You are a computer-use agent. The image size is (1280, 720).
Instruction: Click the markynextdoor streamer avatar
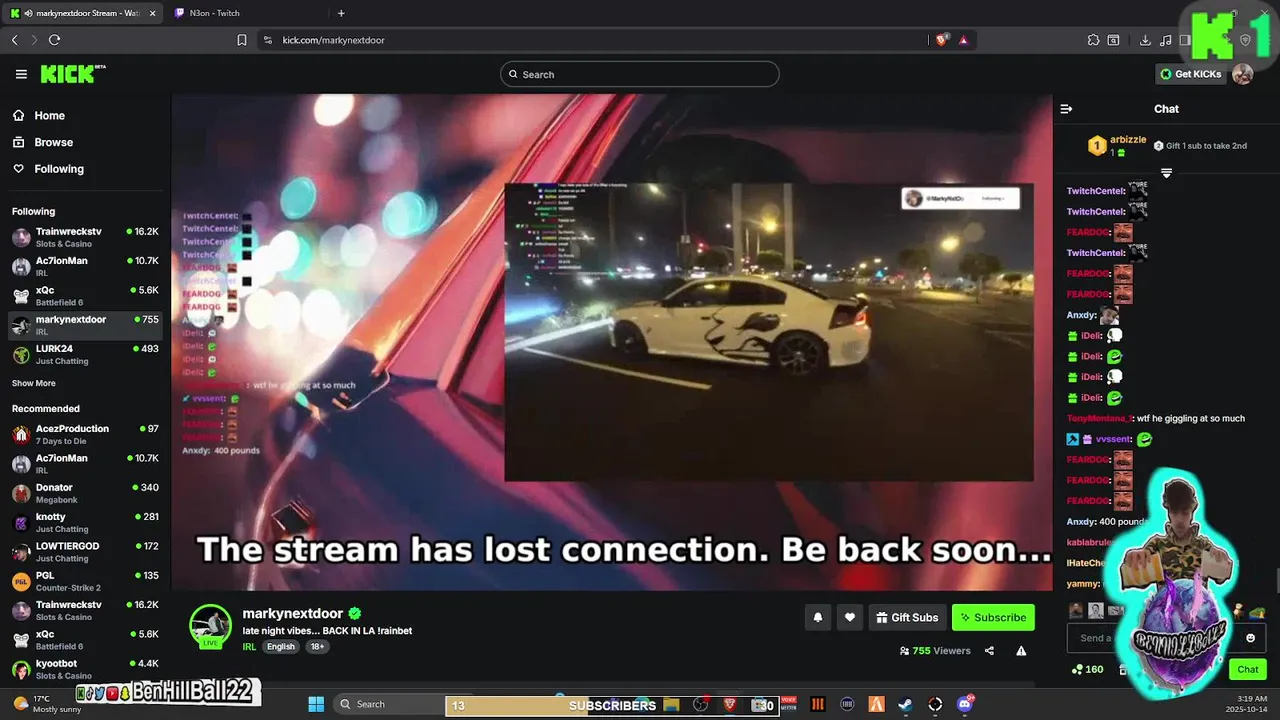pos(210,625)
